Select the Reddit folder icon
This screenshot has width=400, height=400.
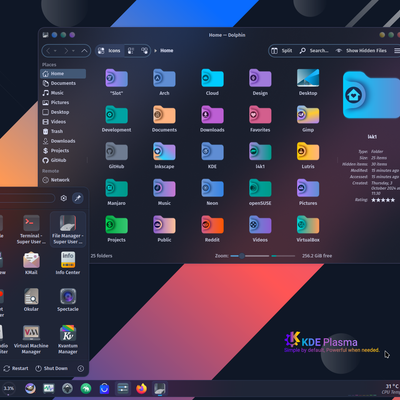(212, 225)
